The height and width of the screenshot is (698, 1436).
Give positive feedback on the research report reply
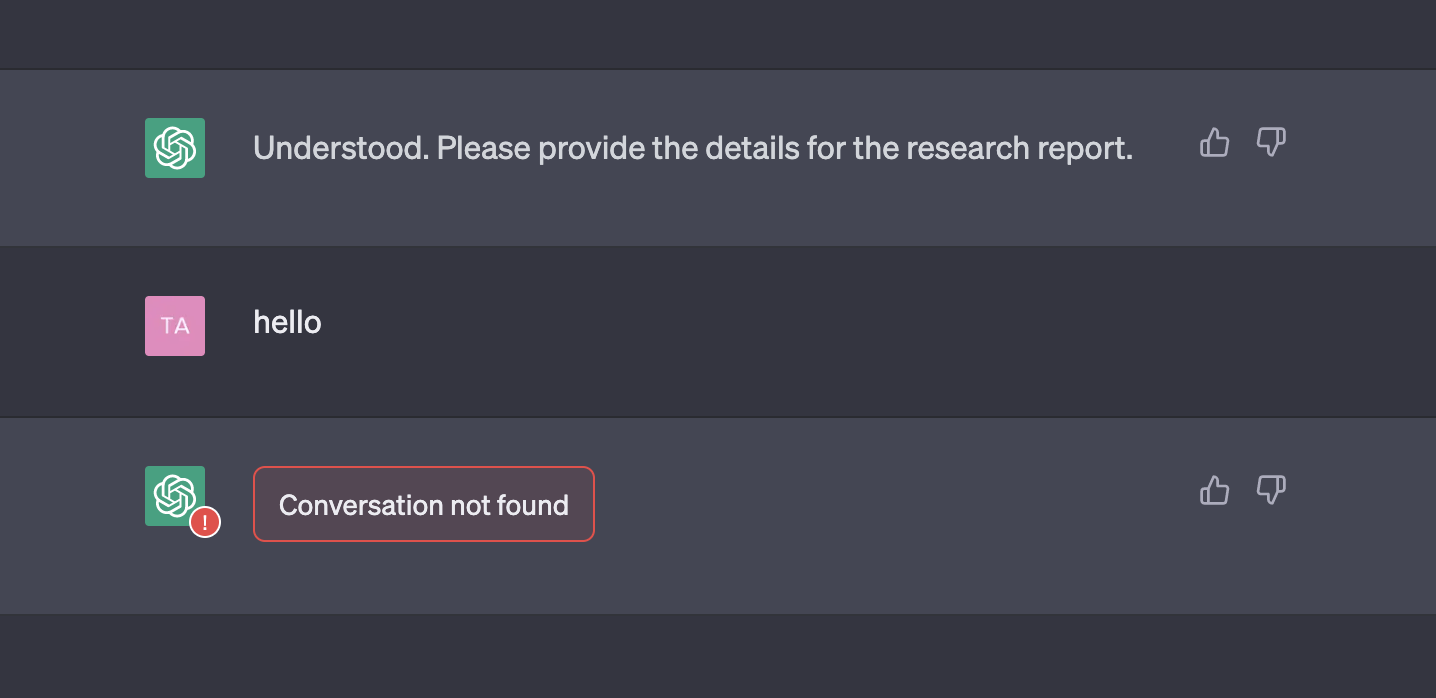[x=1214, y=143]
